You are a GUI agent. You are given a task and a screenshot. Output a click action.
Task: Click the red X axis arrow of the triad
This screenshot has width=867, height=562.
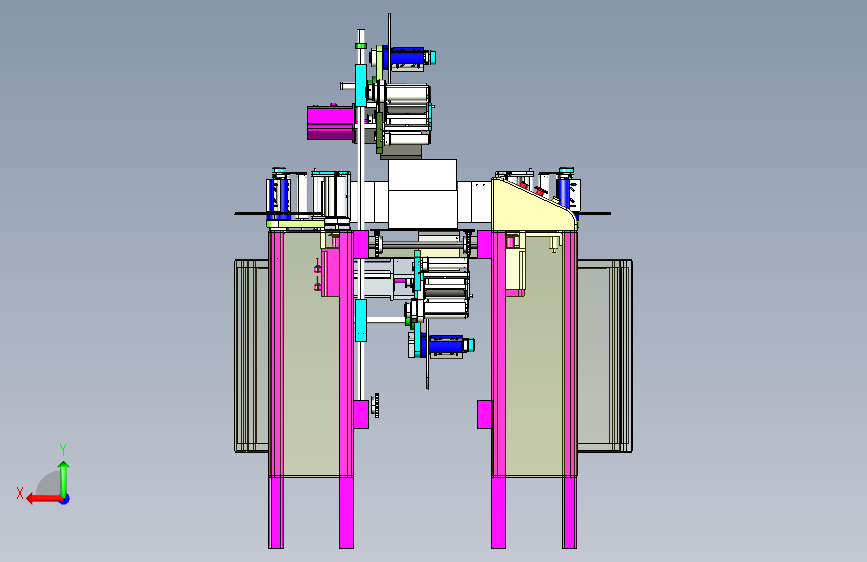coord(43,499)
